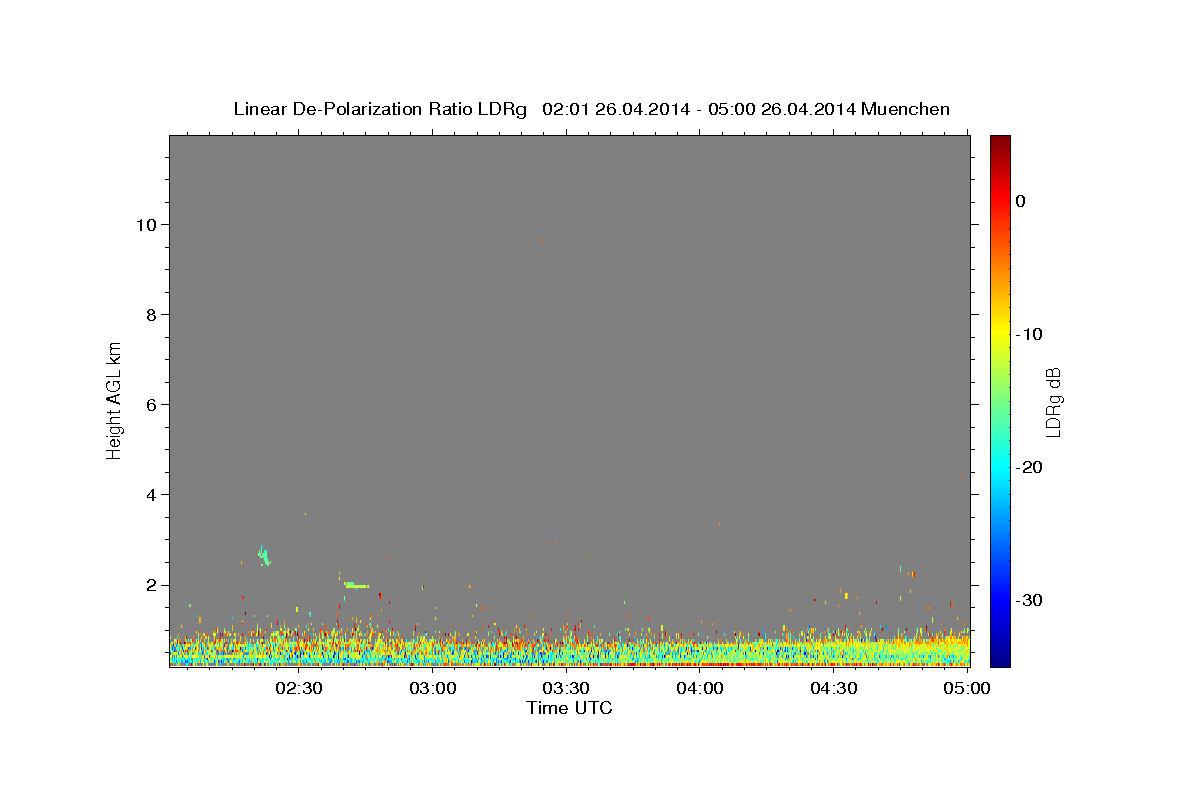1200x800 pixels.
Task: Click the colorbar value -20
Action: [1030, 467]
